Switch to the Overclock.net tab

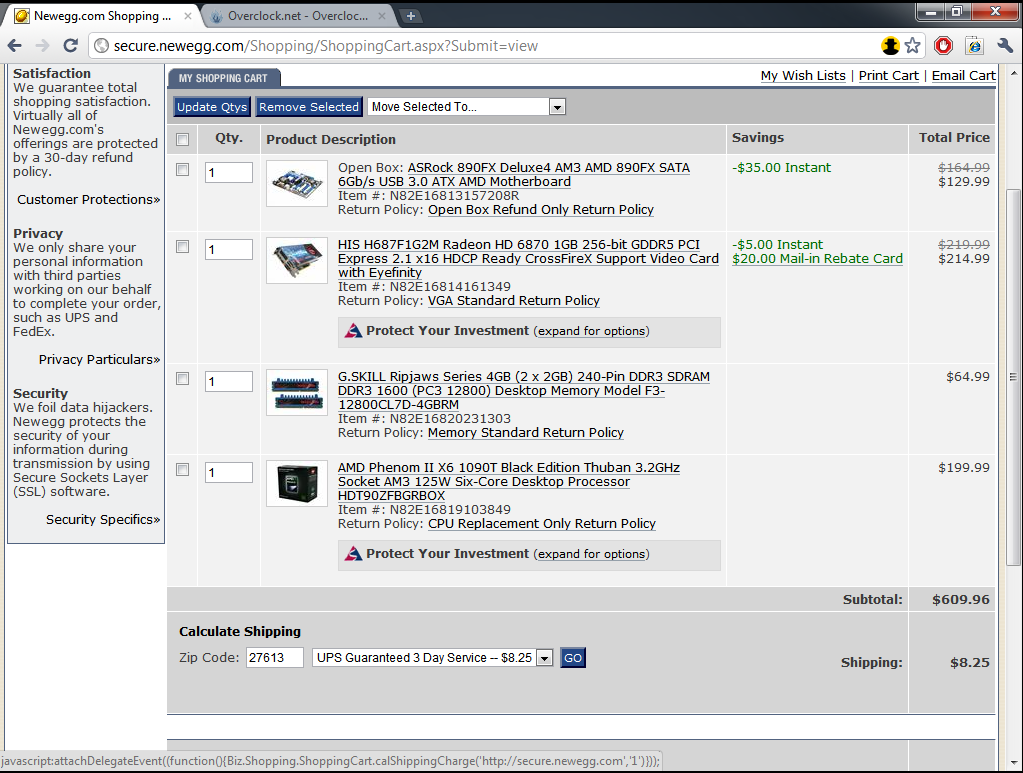click(x=298, y=16)
